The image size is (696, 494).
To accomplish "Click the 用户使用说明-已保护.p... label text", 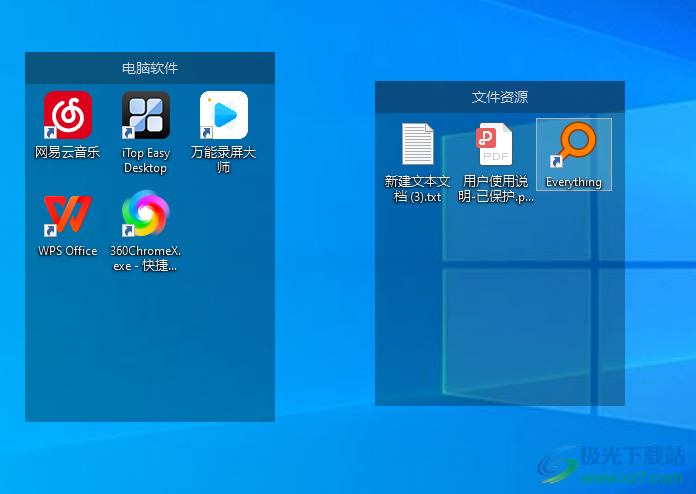I will click(496, 189).
